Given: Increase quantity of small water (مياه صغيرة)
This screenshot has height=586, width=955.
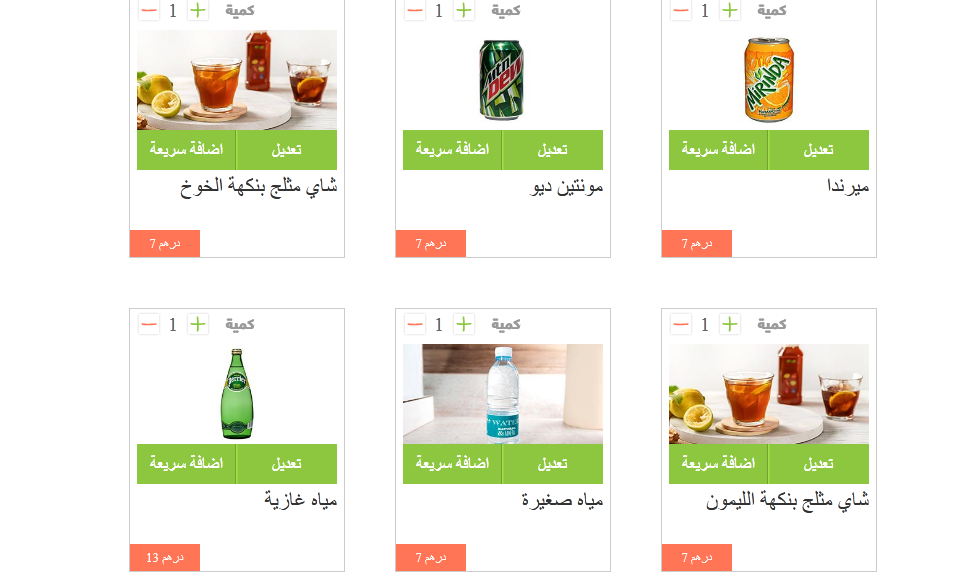Looking at the screenshot, I should [x=464, y=324].
